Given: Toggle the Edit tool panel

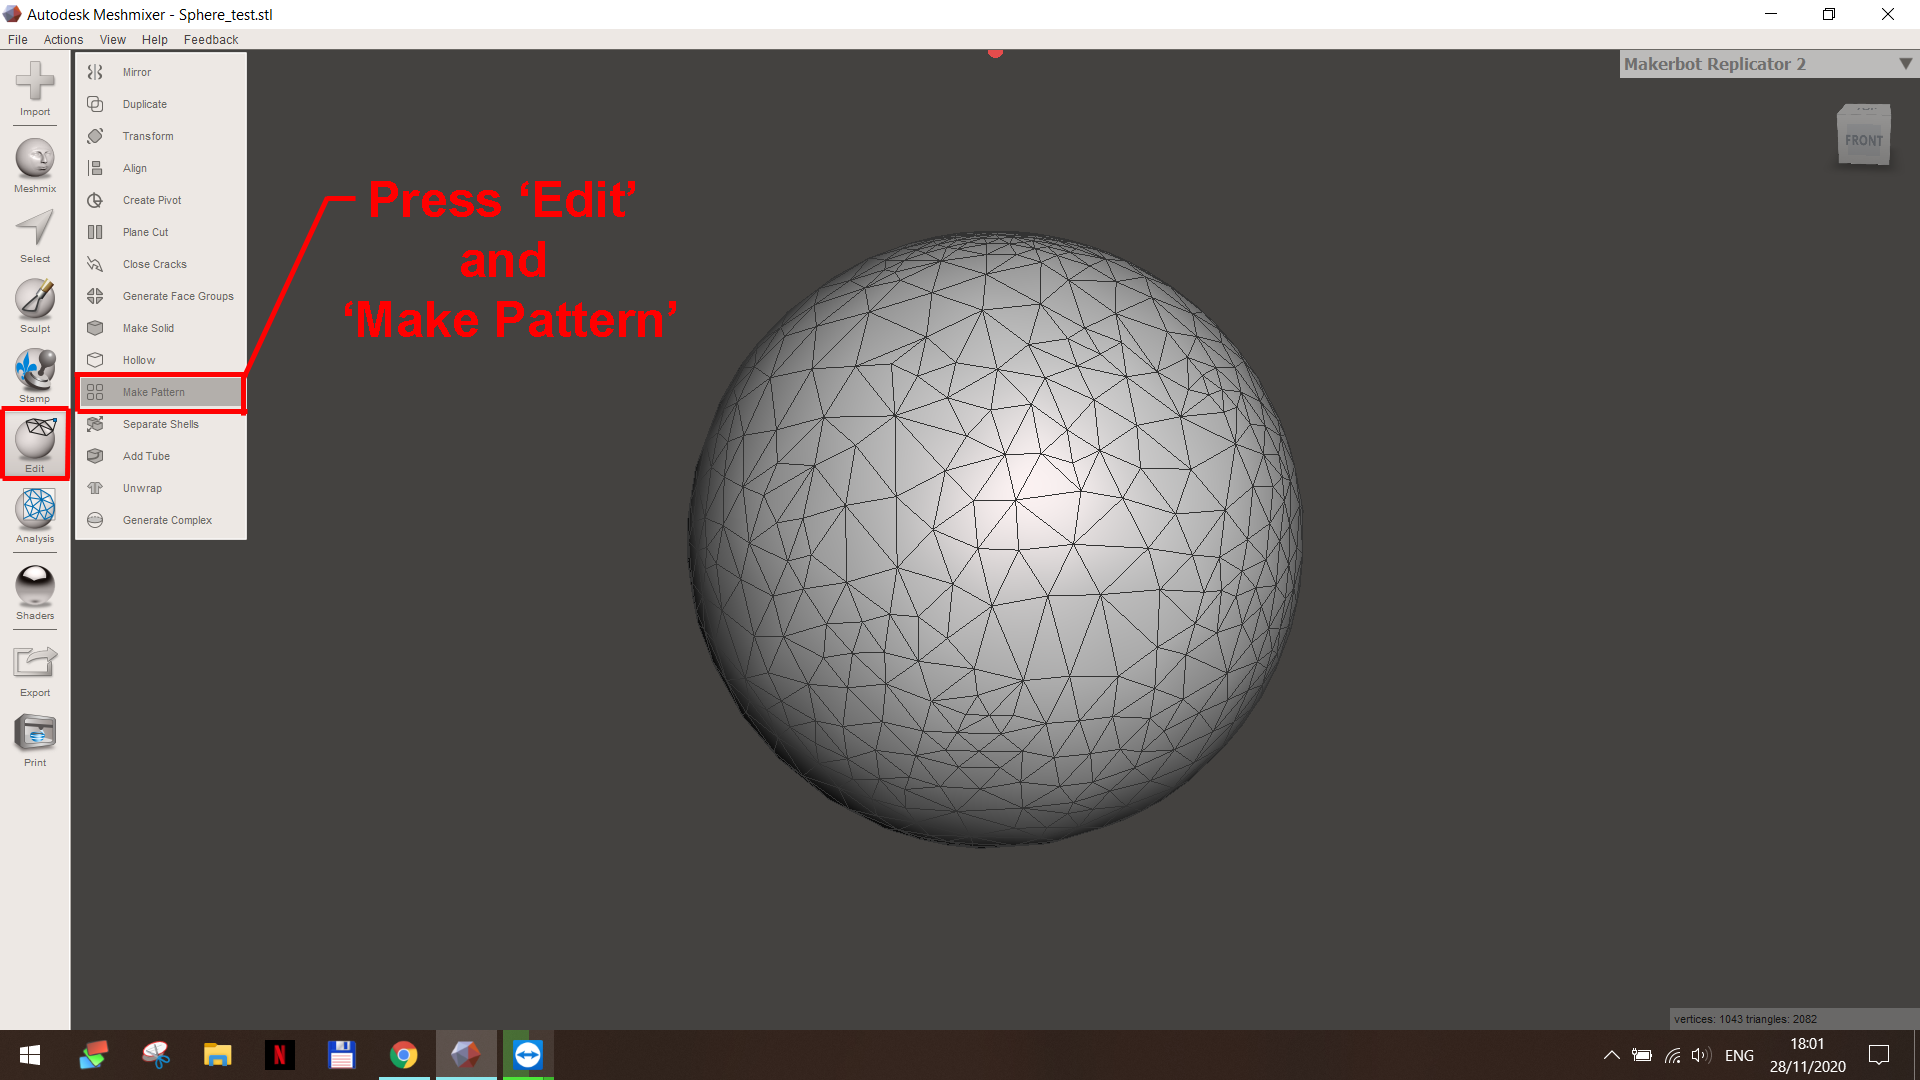Looking at the screenshot, I should pos(35,442).
